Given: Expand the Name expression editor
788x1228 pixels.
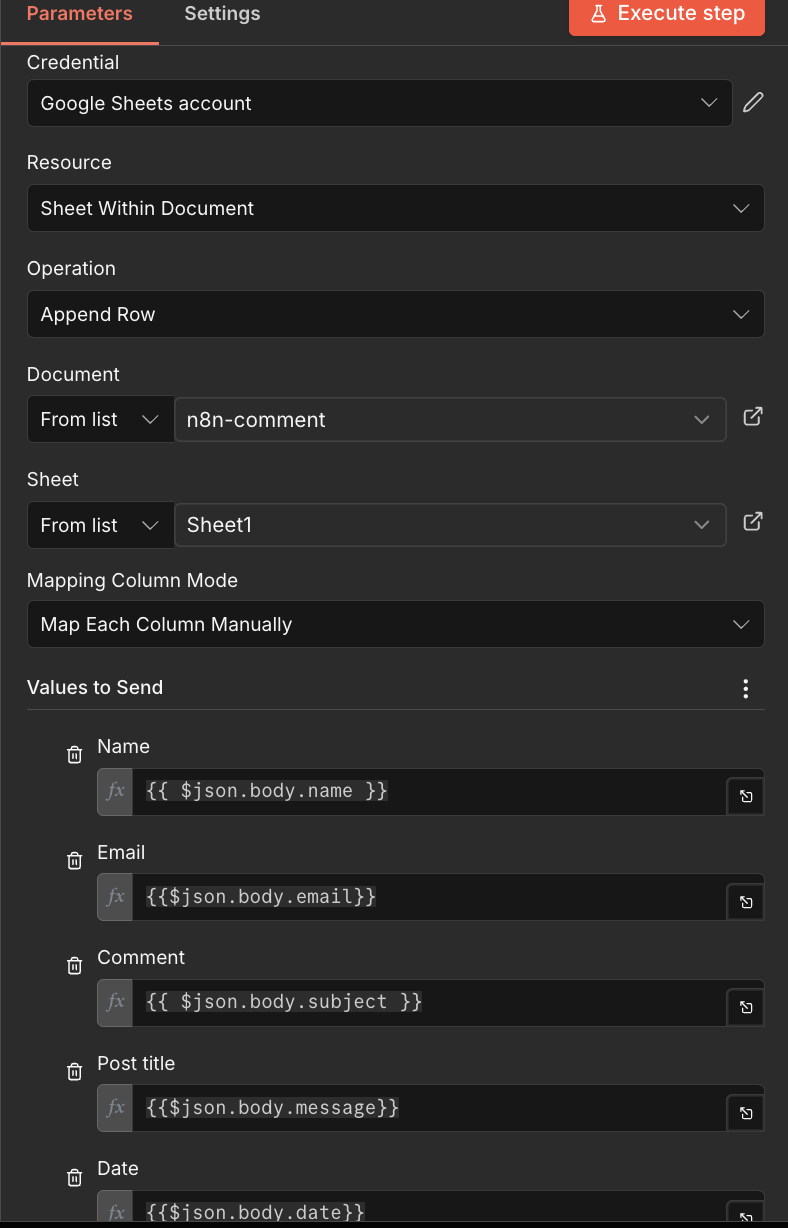Looking at the screenshot, I should [x=746, y=797].
